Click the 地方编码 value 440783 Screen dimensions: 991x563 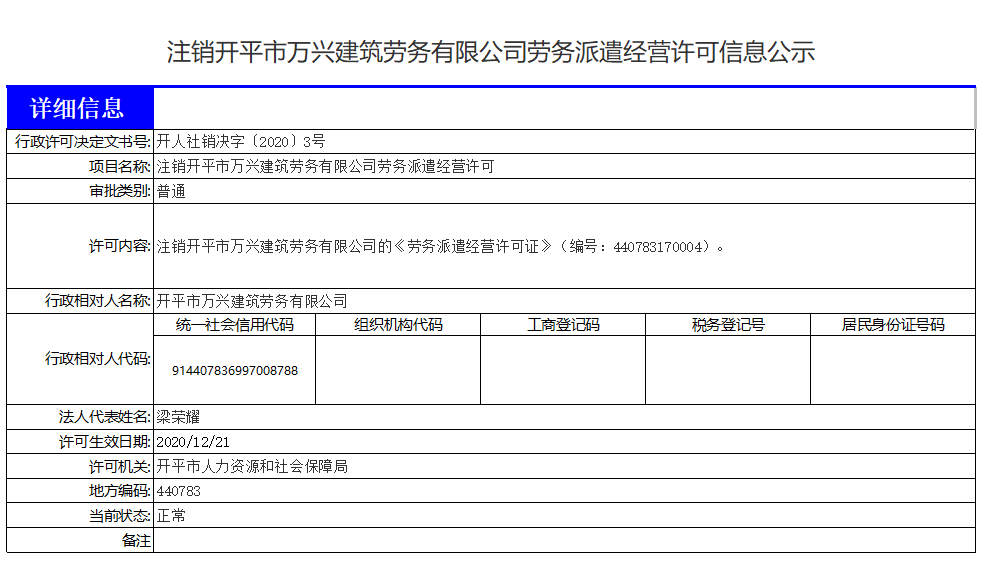179,492
